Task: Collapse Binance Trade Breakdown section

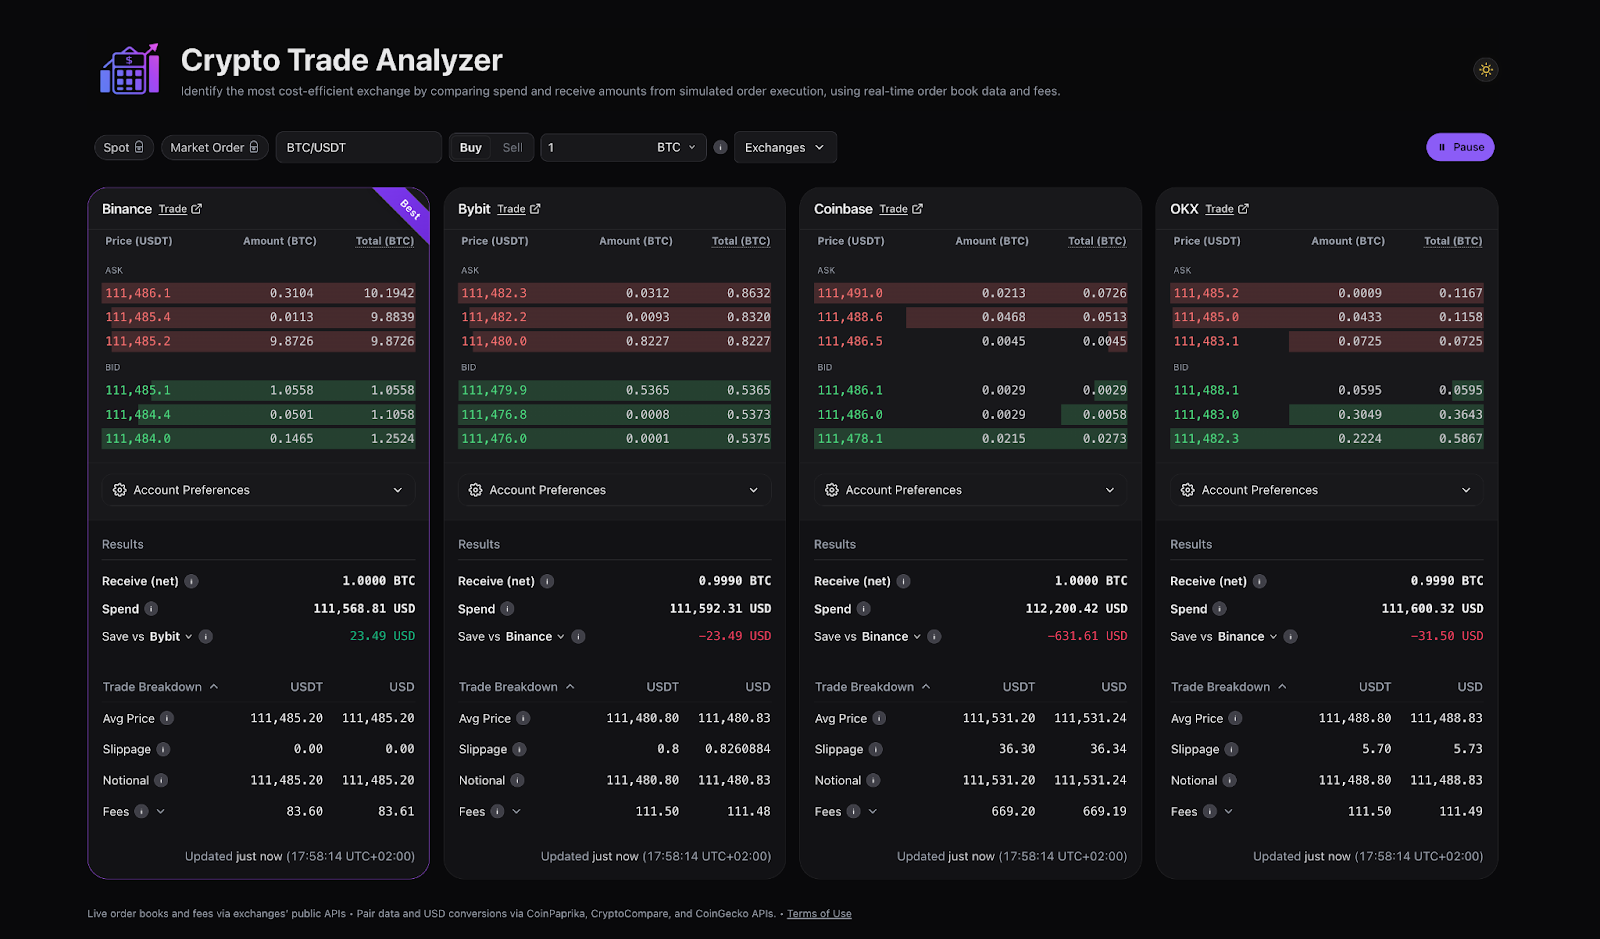Action: pyautogui.click(x=161, y=687)
